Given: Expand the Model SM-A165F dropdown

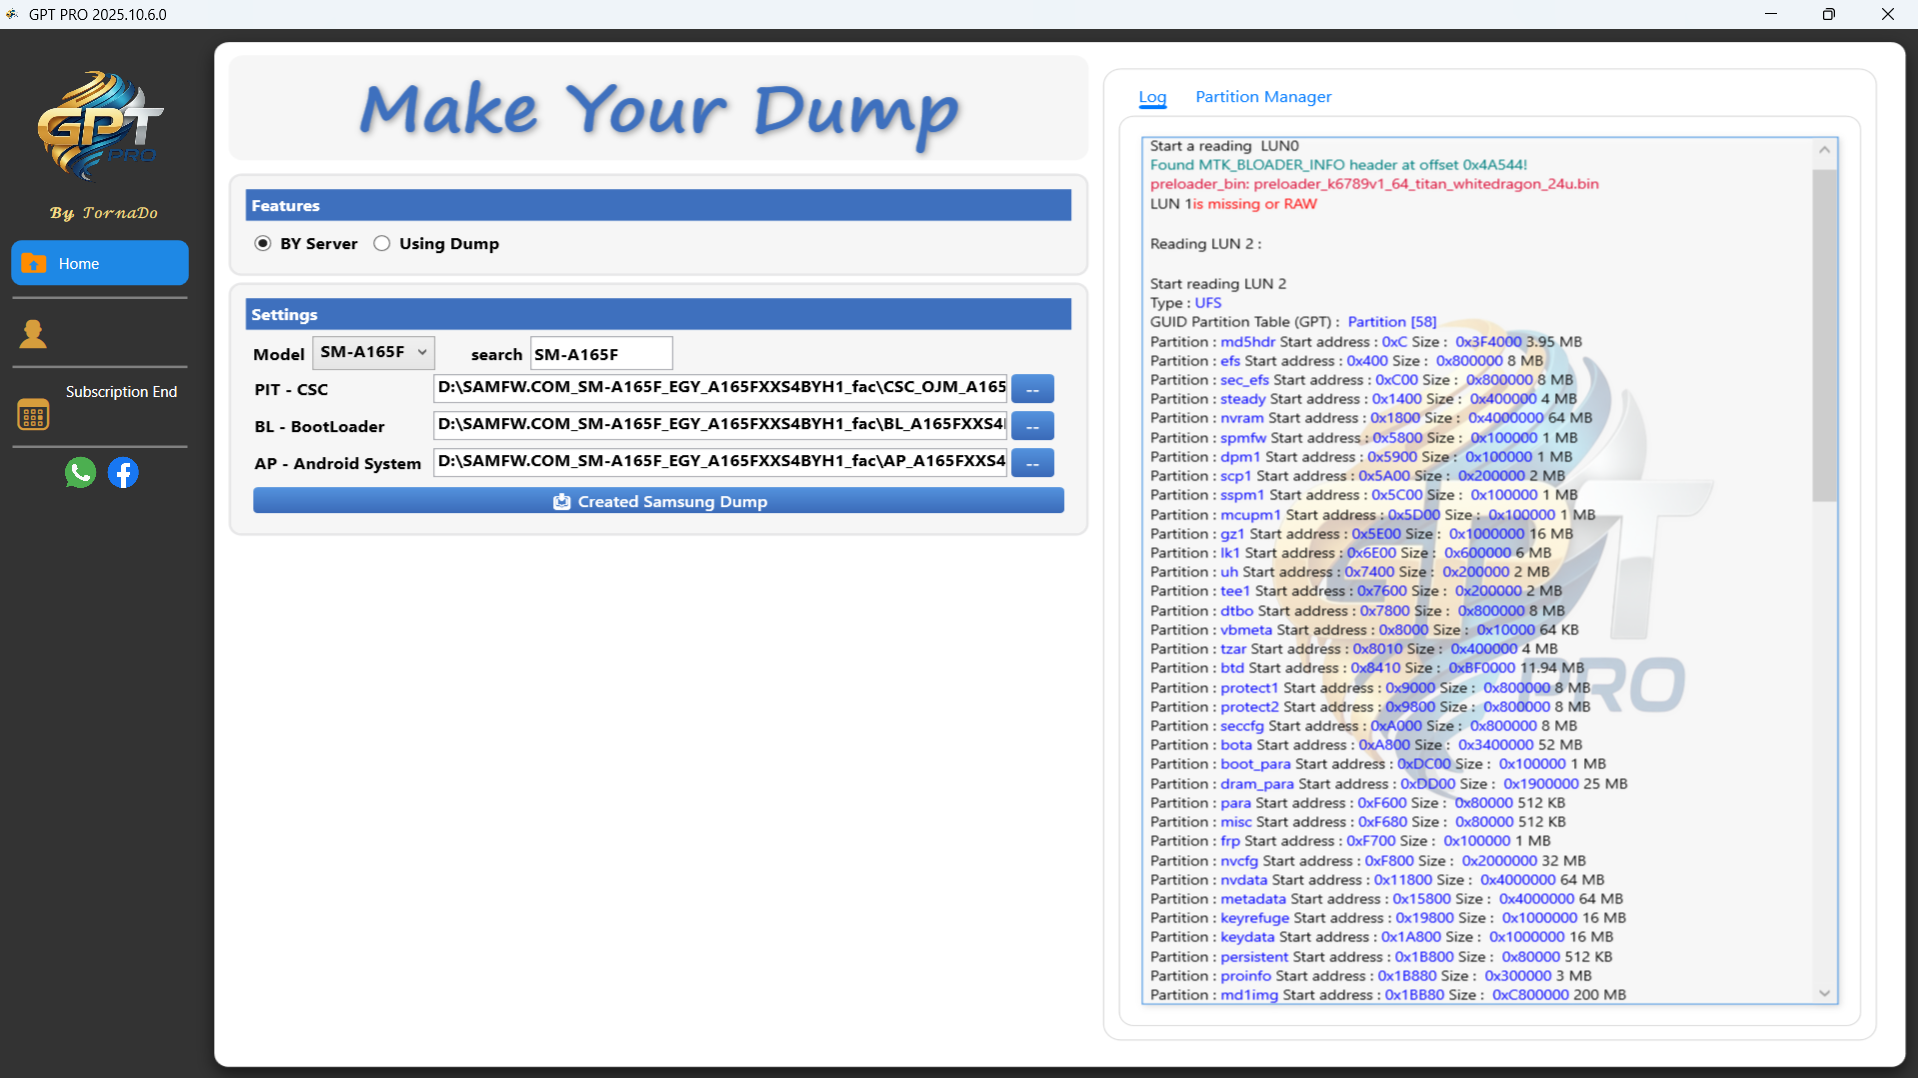Looking at the screenshot, I should pyautogui.click(x=373, y=352).
